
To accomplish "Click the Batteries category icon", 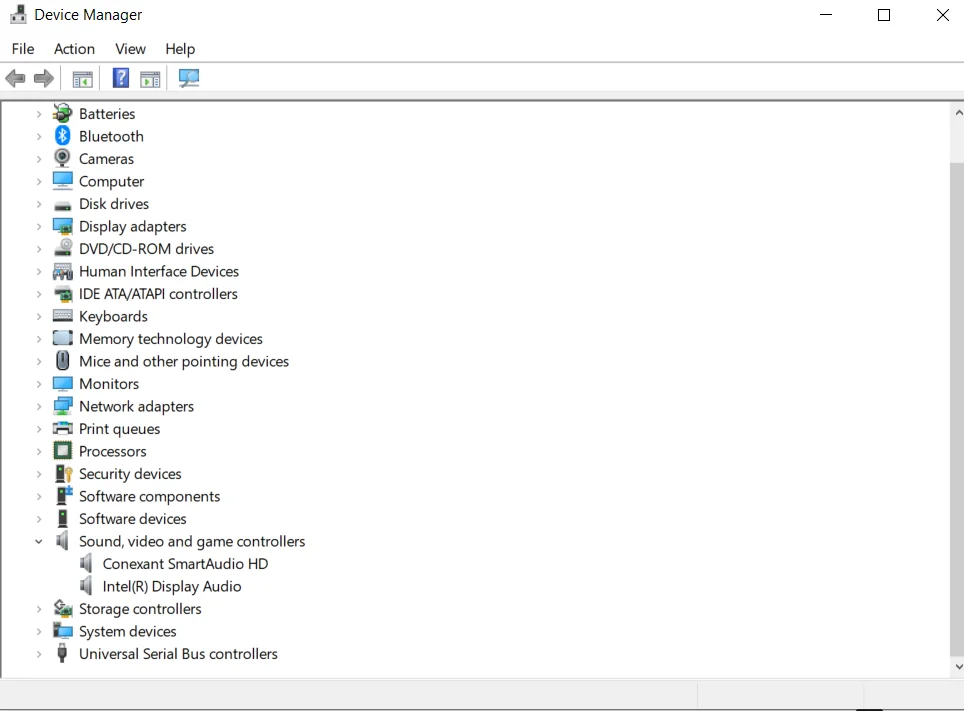I will point(62,113).
